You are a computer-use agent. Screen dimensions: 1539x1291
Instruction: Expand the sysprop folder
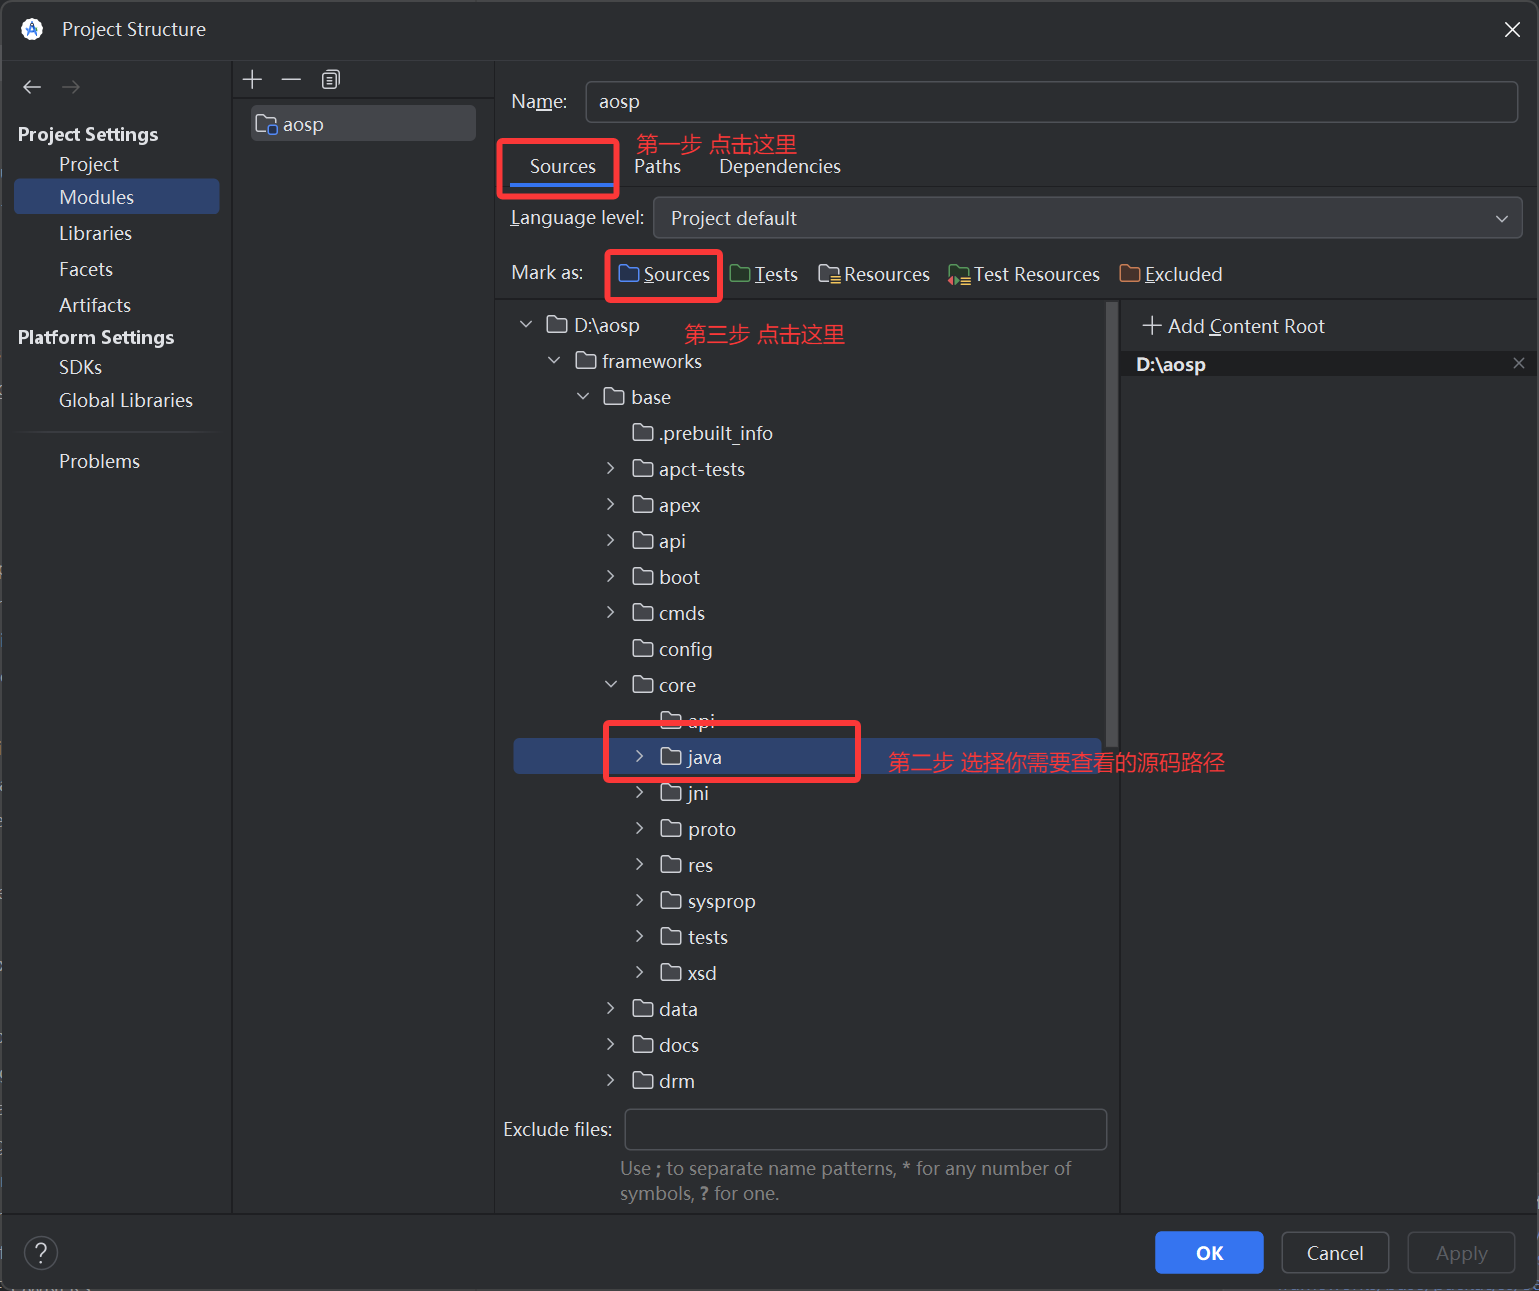pos(640,900)
